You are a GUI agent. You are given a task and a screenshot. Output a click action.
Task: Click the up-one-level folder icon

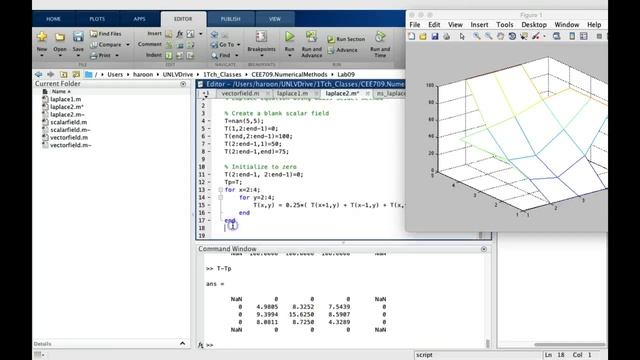(x=64, y=74)
